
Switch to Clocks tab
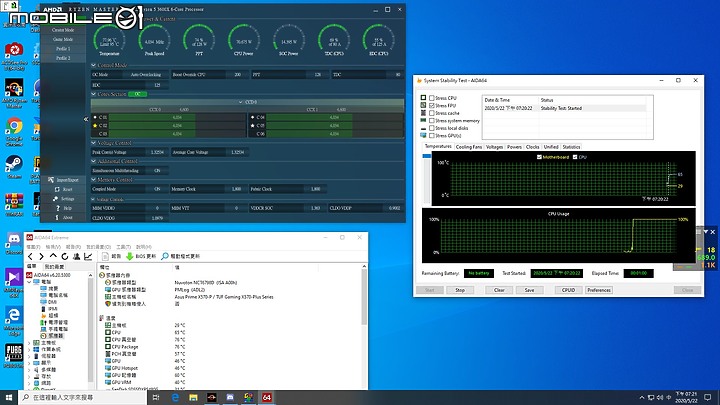[x=533, y=147]
